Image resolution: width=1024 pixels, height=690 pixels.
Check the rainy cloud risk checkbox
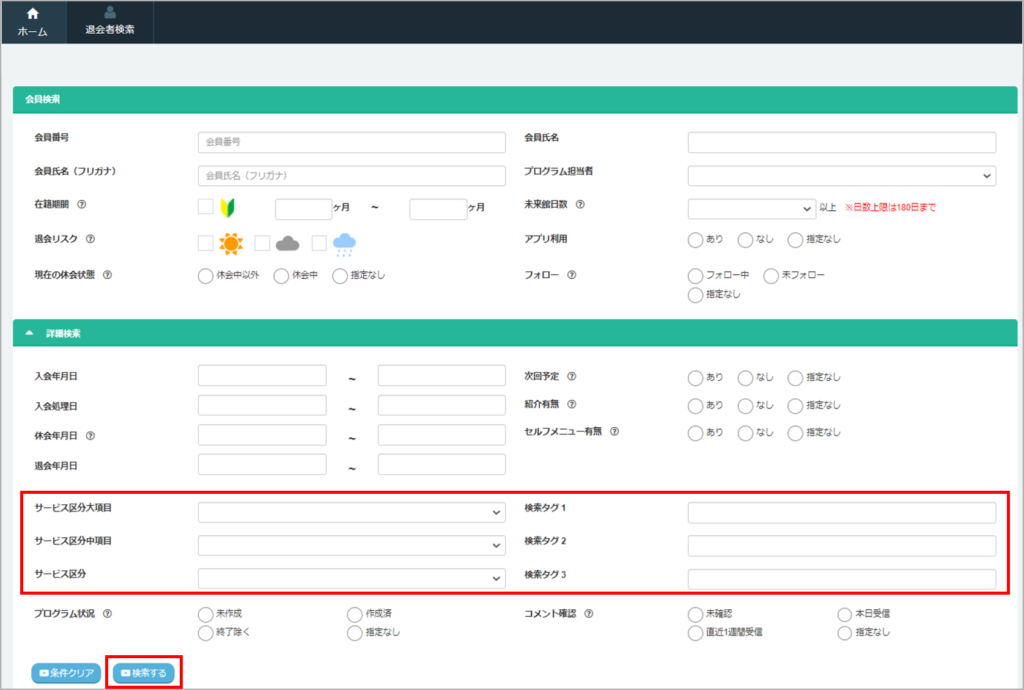click(x=319, y=243)
